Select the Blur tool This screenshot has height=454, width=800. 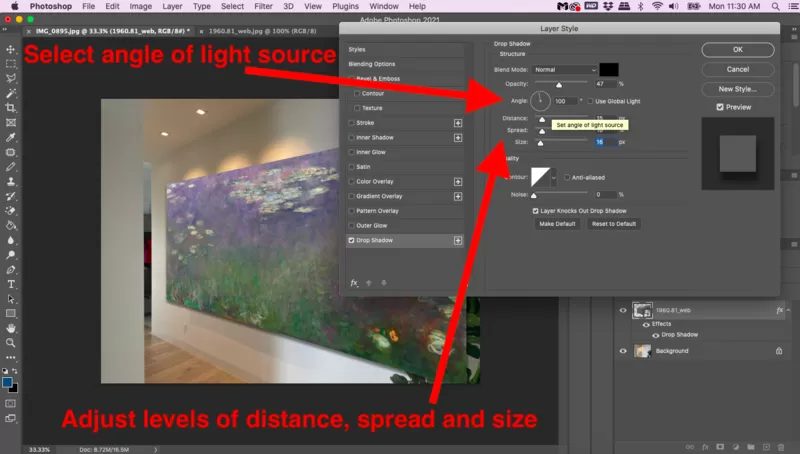tap(11, 240)
